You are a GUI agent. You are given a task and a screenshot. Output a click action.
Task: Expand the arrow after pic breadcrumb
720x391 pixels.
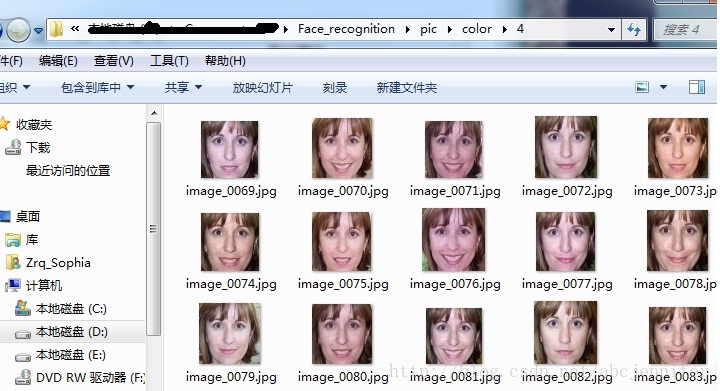coord(450,29)
